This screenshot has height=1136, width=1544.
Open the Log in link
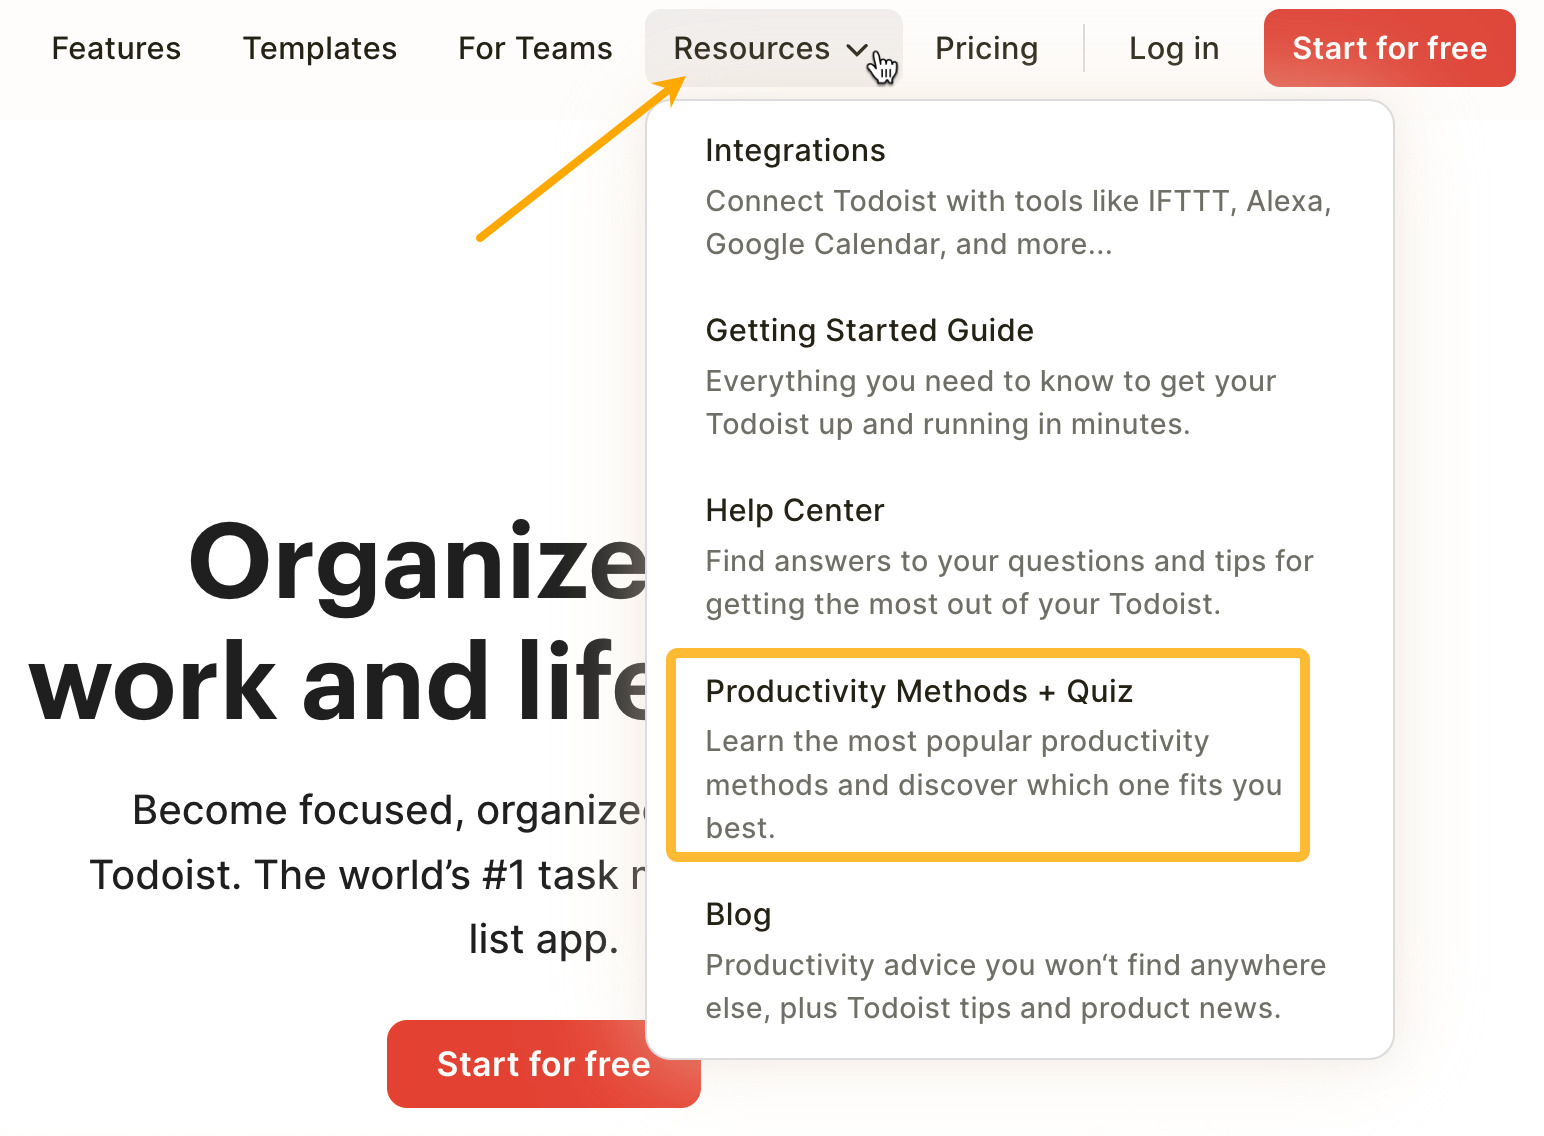[x=1174, y=47]
